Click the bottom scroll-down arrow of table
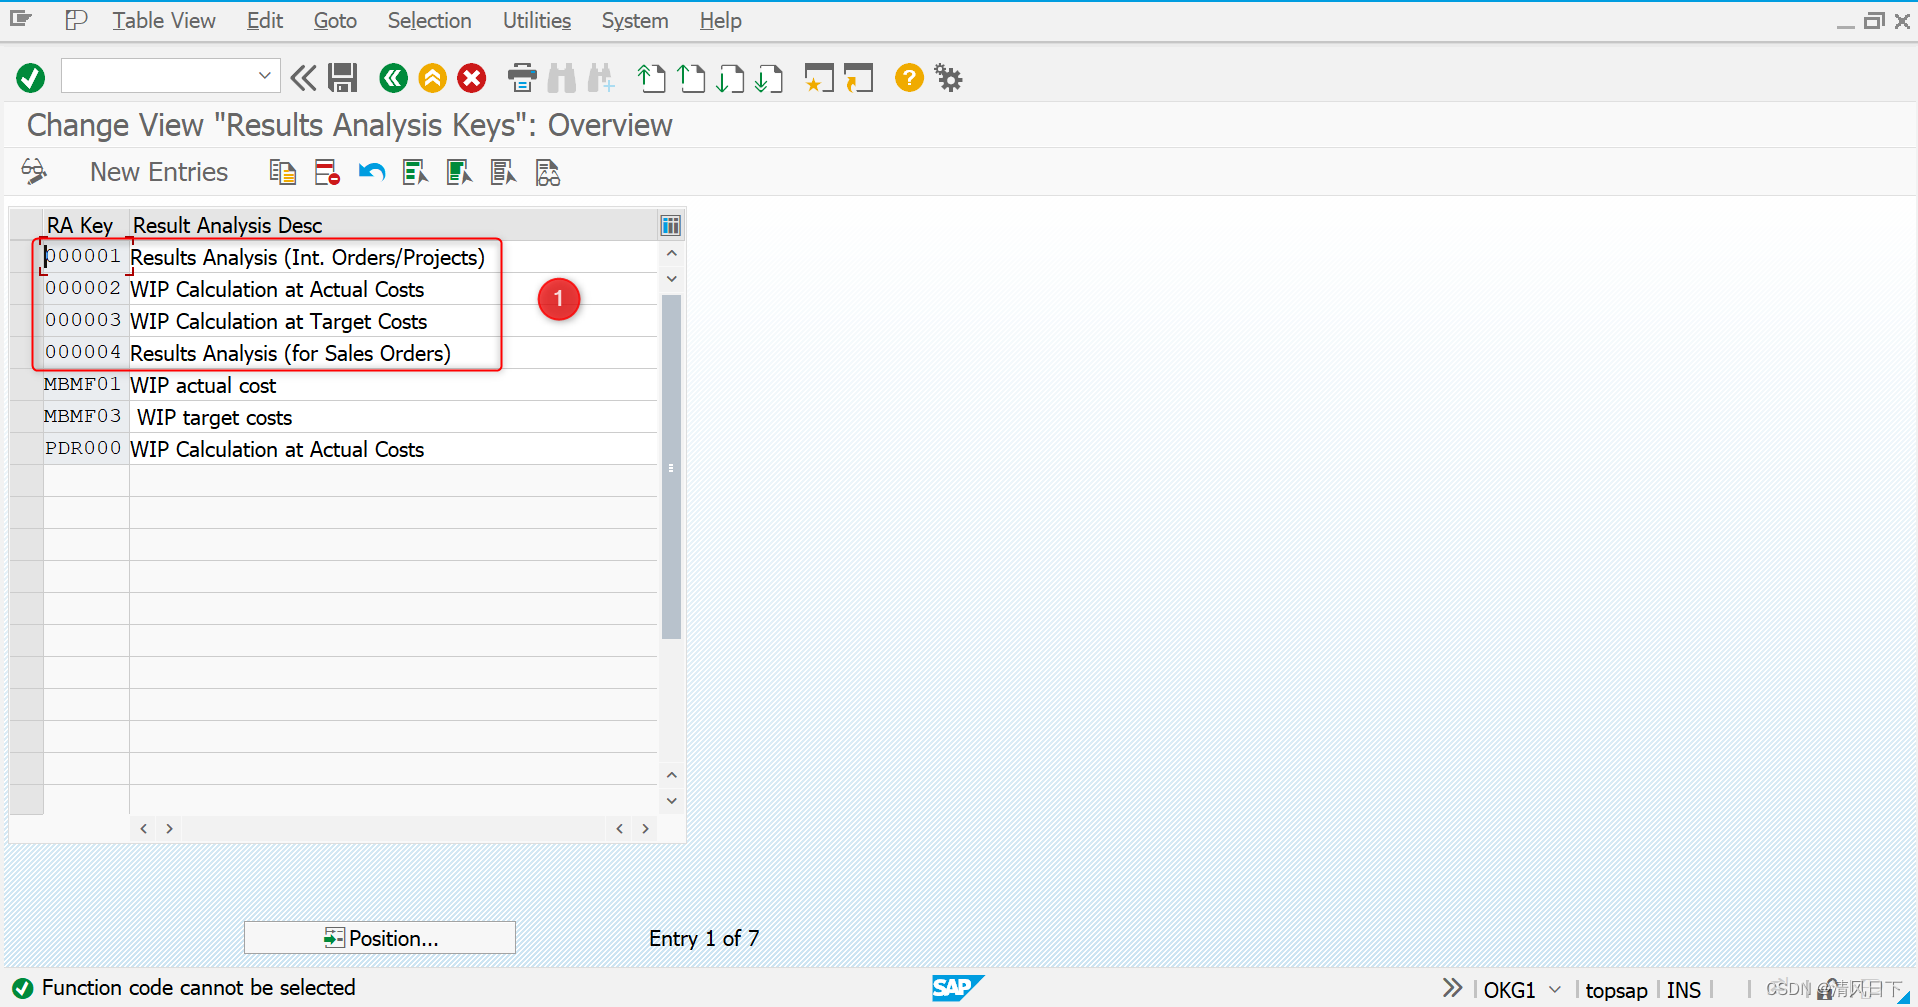The image size is (1918, 1007). (672, 801)
